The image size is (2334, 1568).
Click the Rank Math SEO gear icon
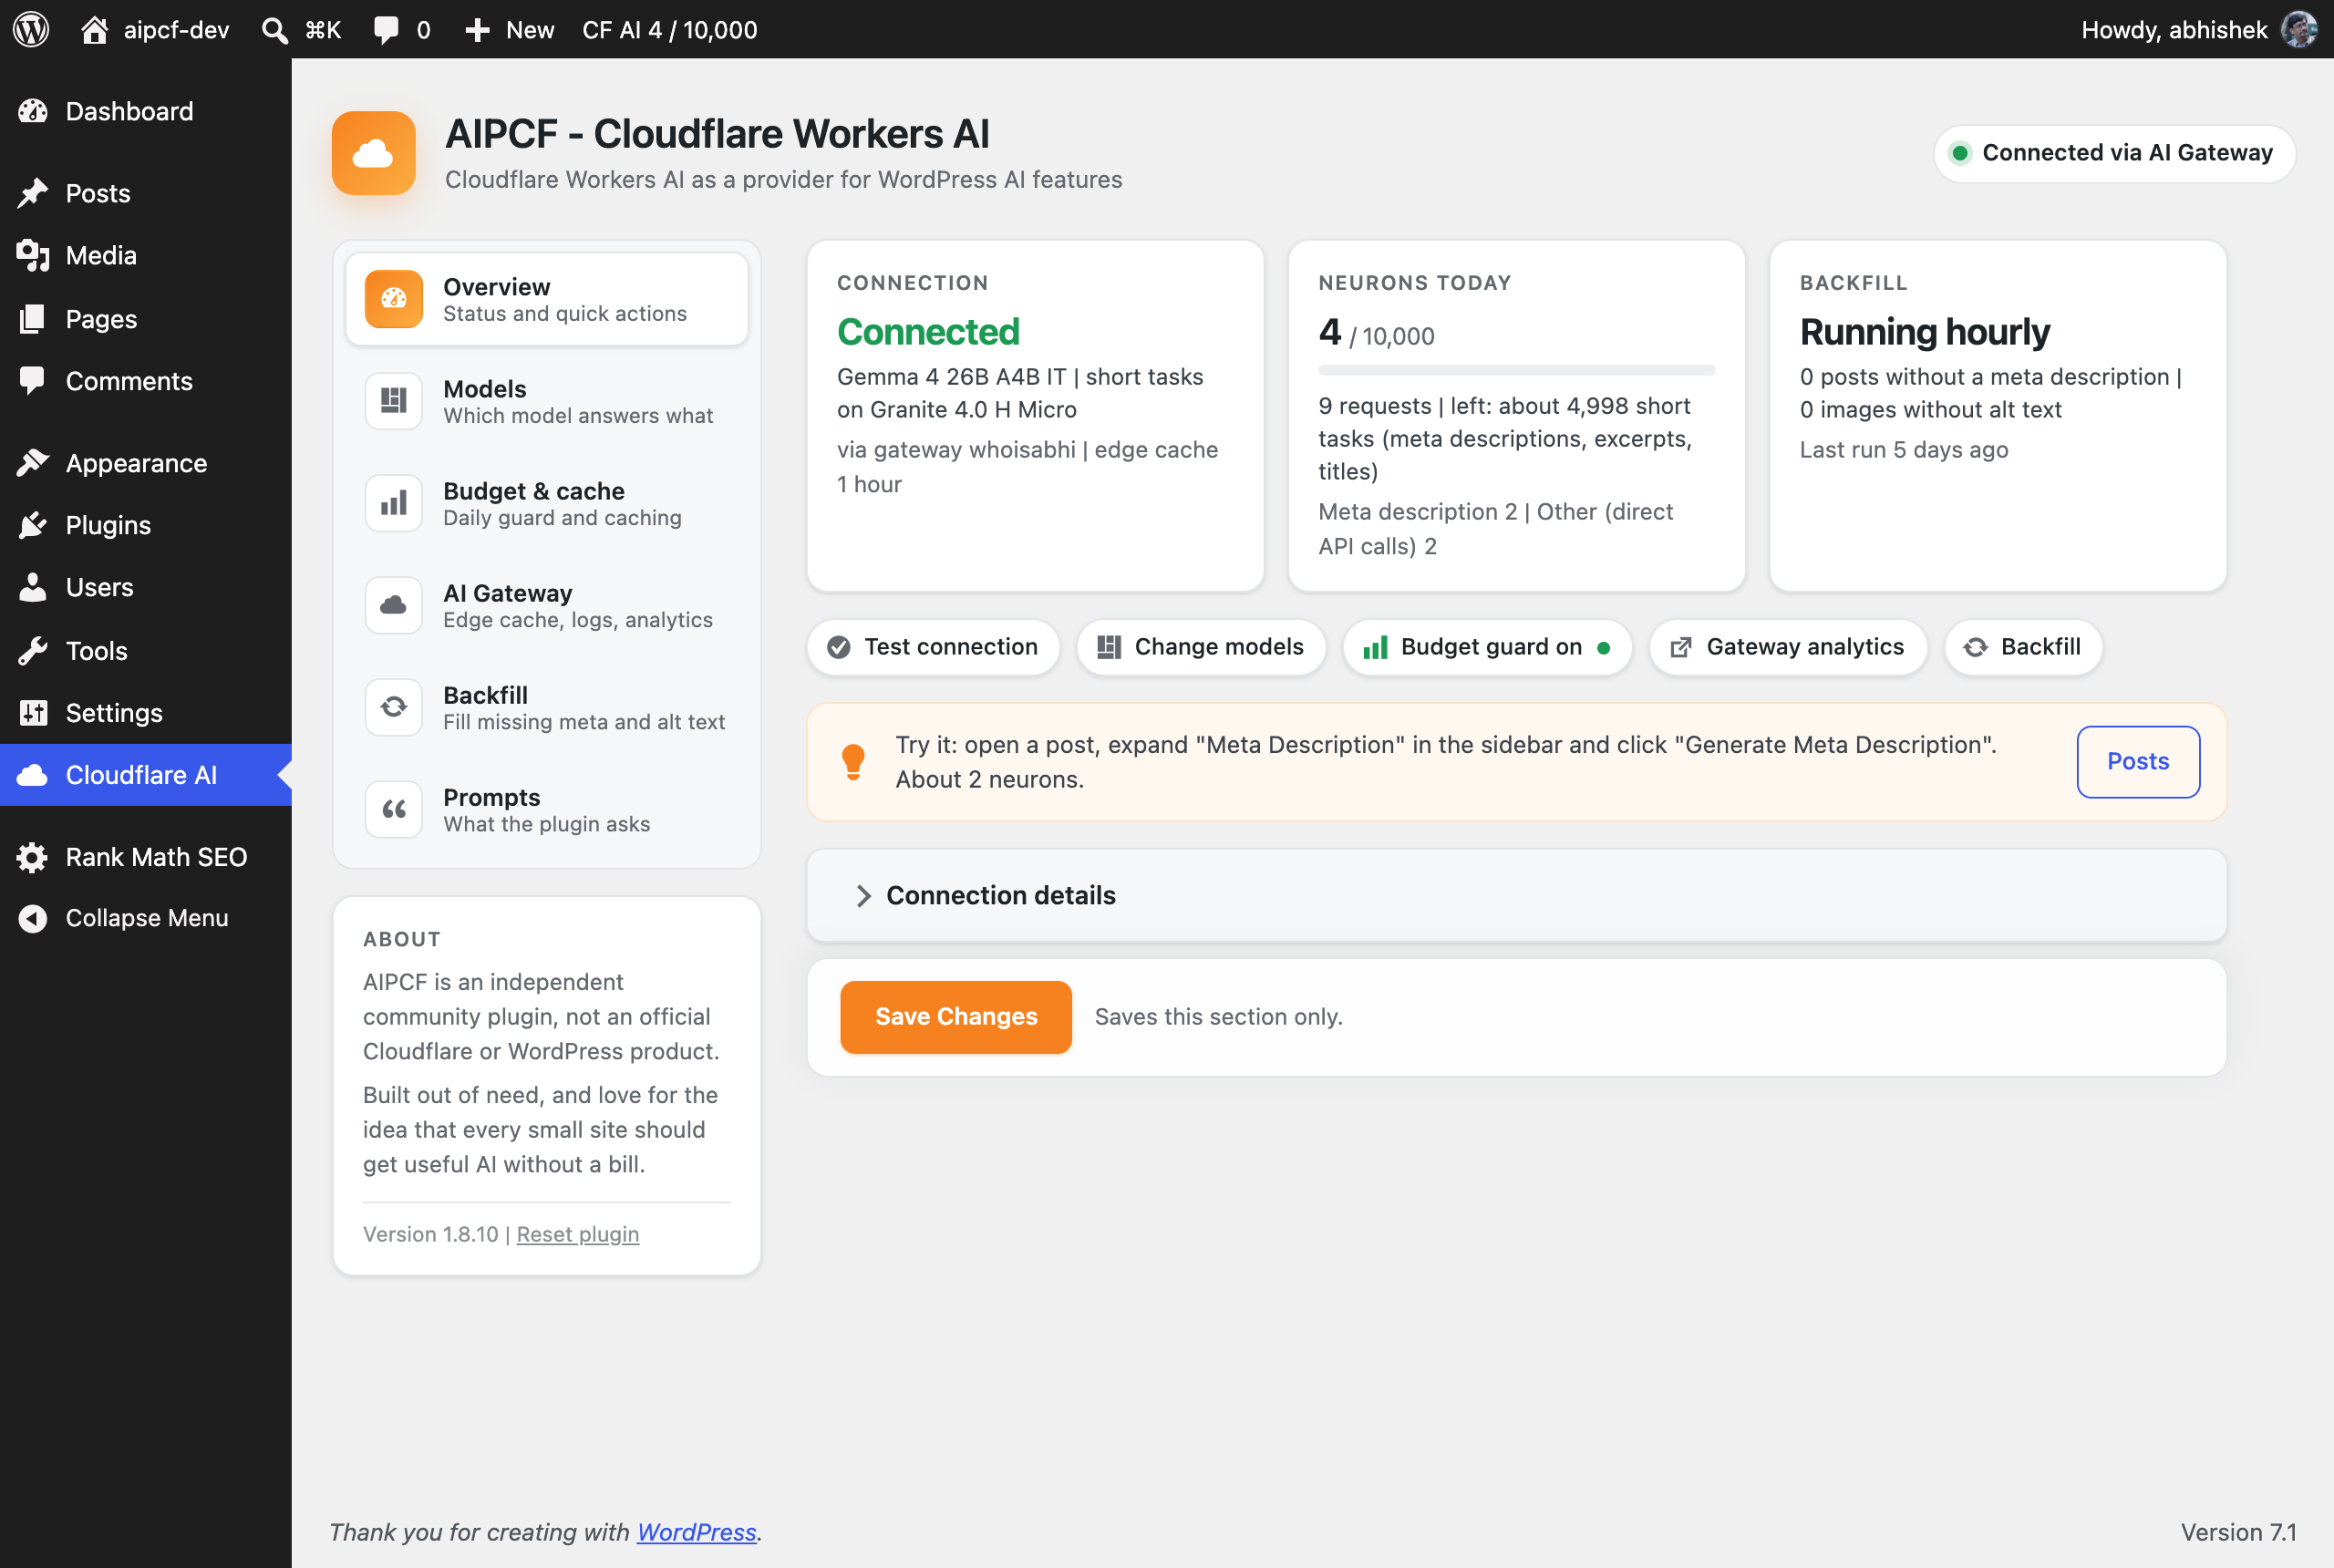[33, 857]
